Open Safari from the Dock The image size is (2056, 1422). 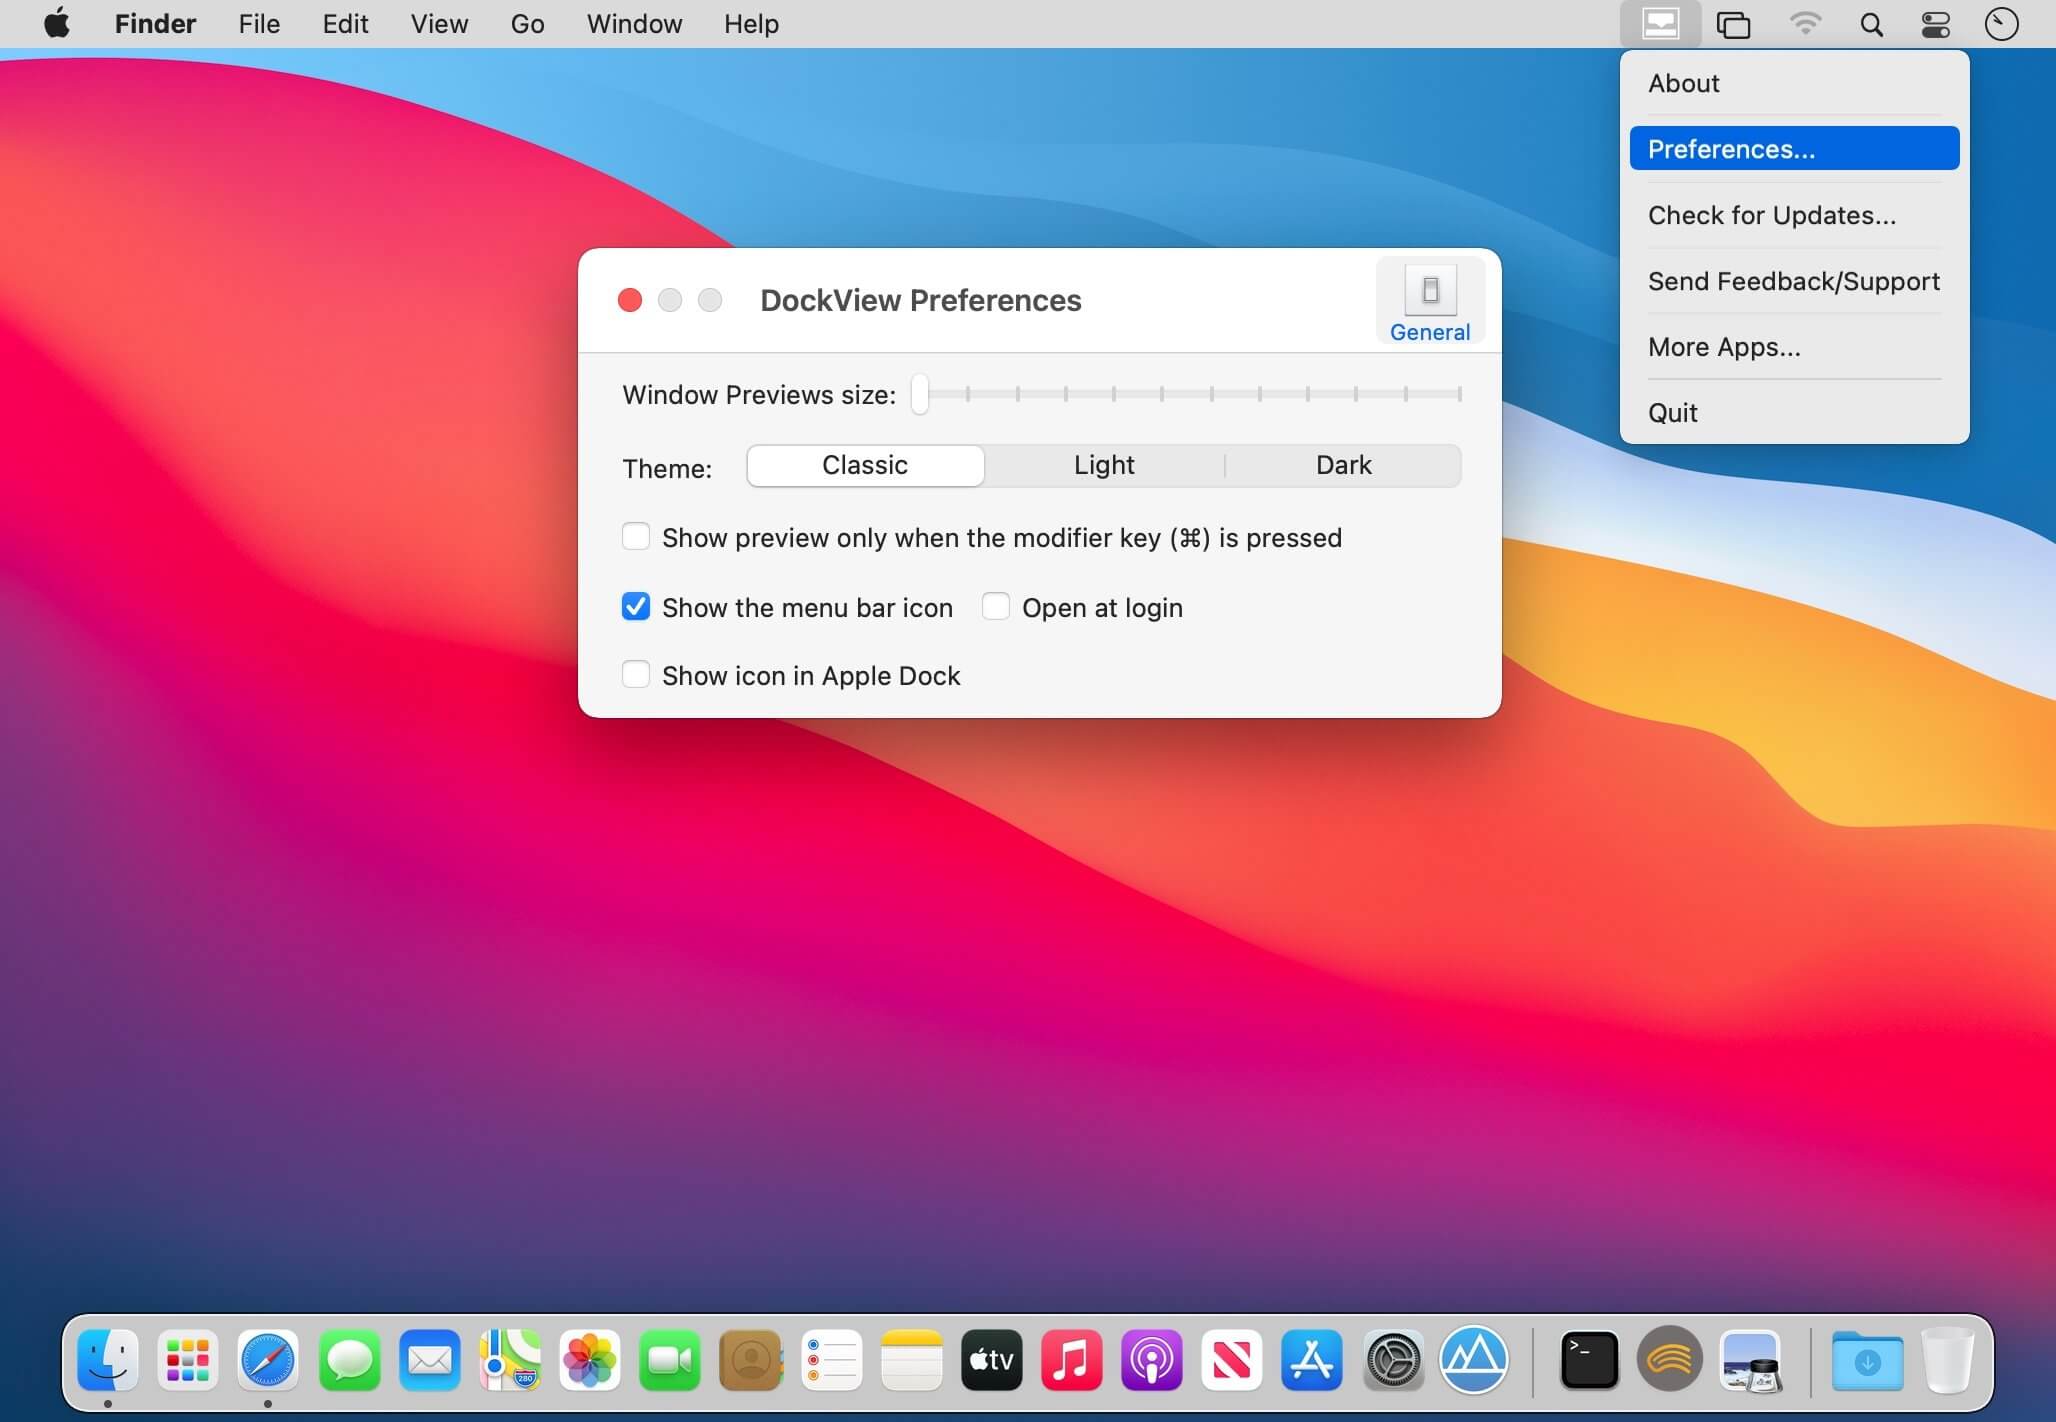click(x=268, y=1360)
